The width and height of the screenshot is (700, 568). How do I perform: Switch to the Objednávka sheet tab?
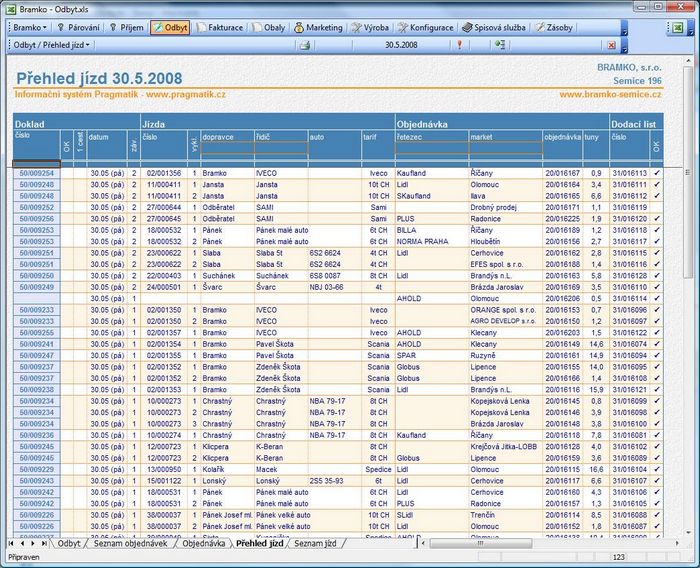coord(204,543)
